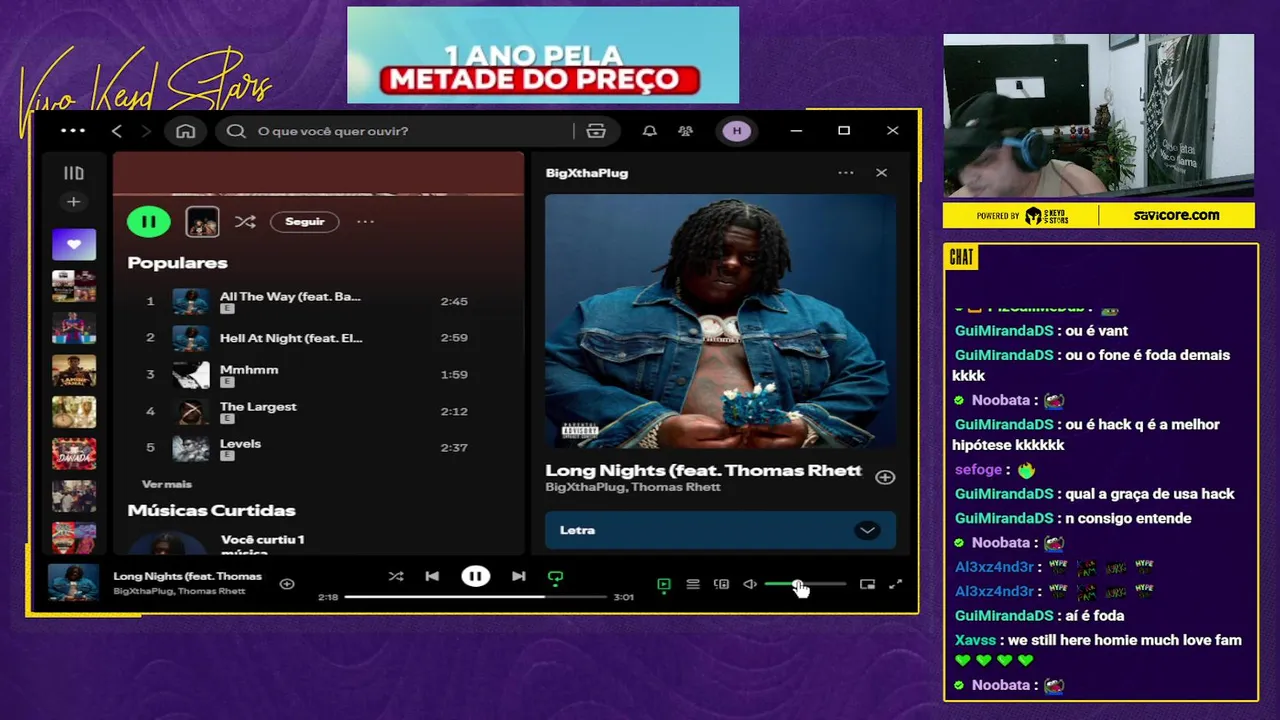The image size is (1280, 720).
Task: Enter fullscreen mode icon
Action: (x=896, y=584)
